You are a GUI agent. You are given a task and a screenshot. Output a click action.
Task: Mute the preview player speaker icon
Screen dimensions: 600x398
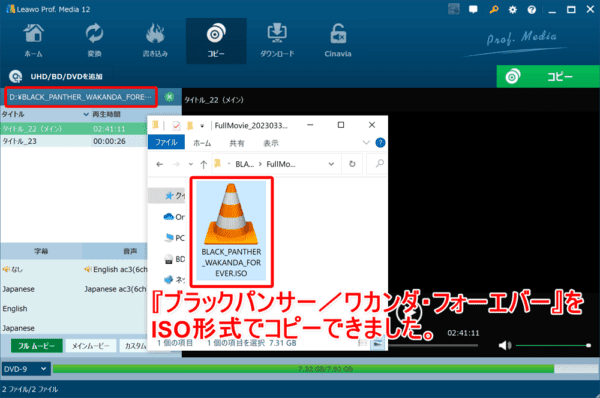(505, 346)
